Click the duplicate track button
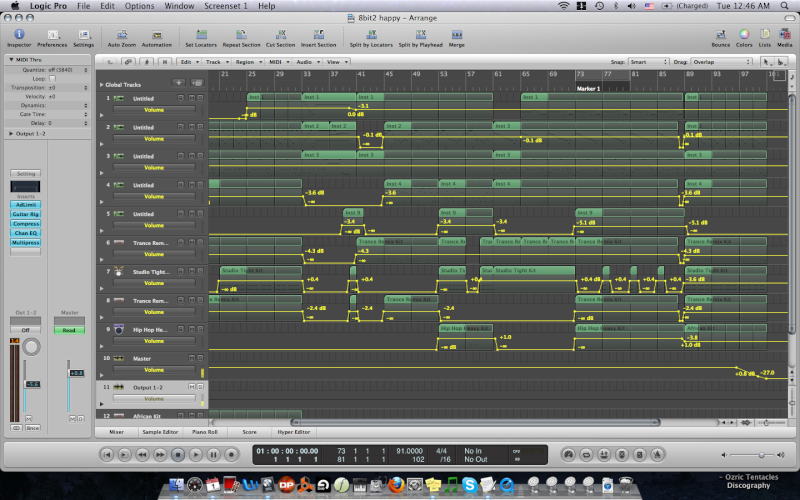This screenshot has width=800, height=500. point(197,83)
